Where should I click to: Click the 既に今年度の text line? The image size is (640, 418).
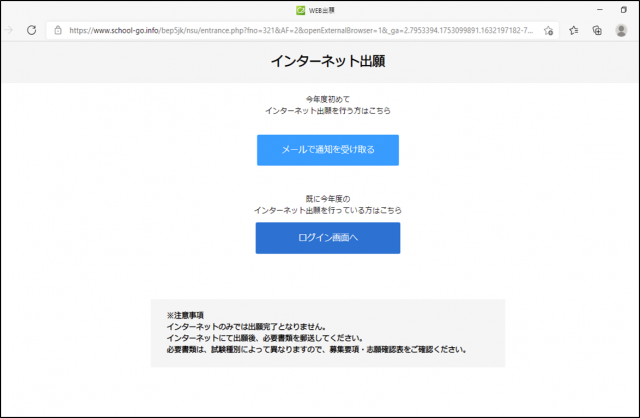328,199
